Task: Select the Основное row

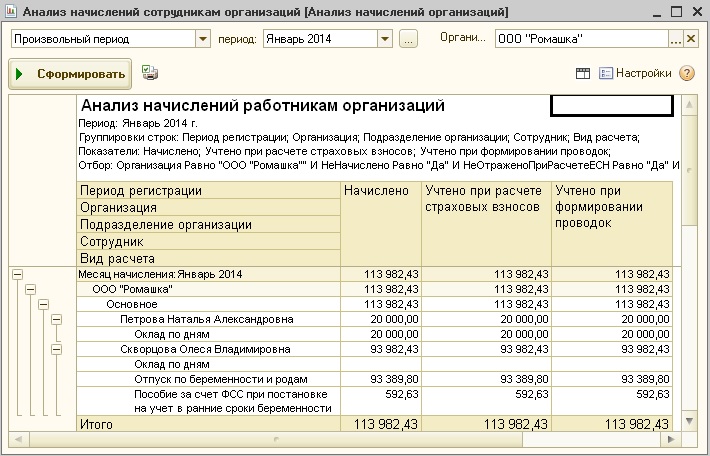Action: pos(374,304)
